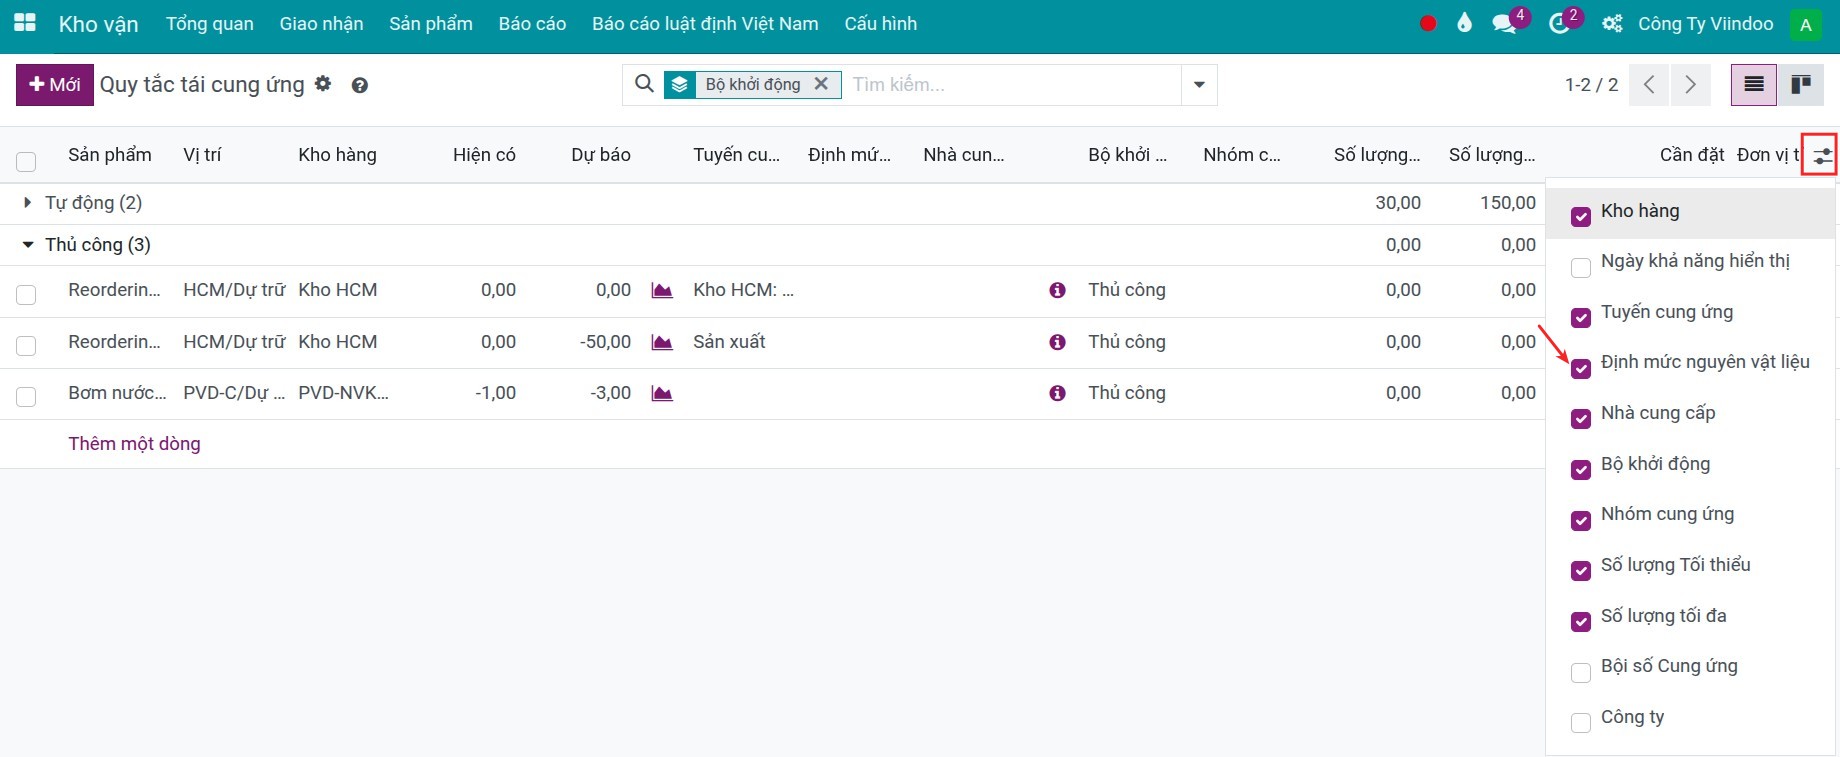Click the red recording dot icon
The image size is (1840, 757).
point(1428,24)
